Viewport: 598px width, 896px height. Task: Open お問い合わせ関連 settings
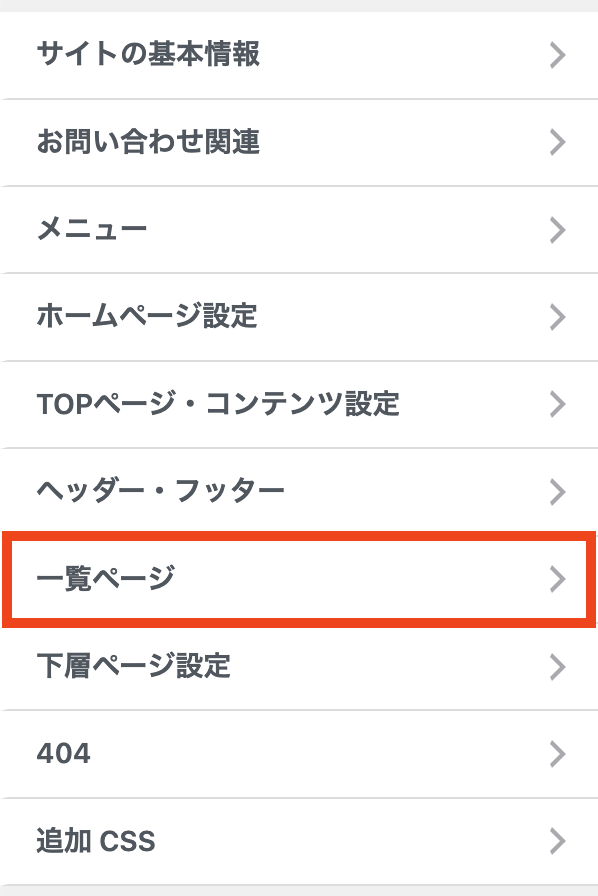click(299, 142)
